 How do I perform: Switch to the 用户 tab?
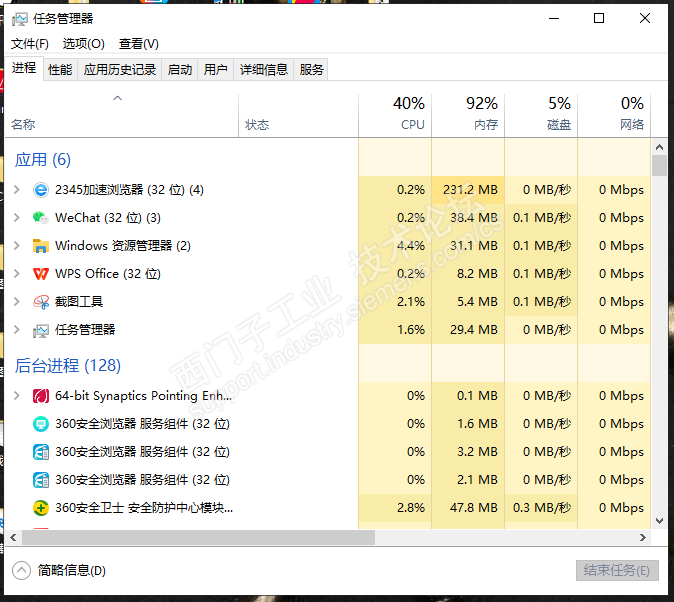pyautogui.click(x=215, y=69)
